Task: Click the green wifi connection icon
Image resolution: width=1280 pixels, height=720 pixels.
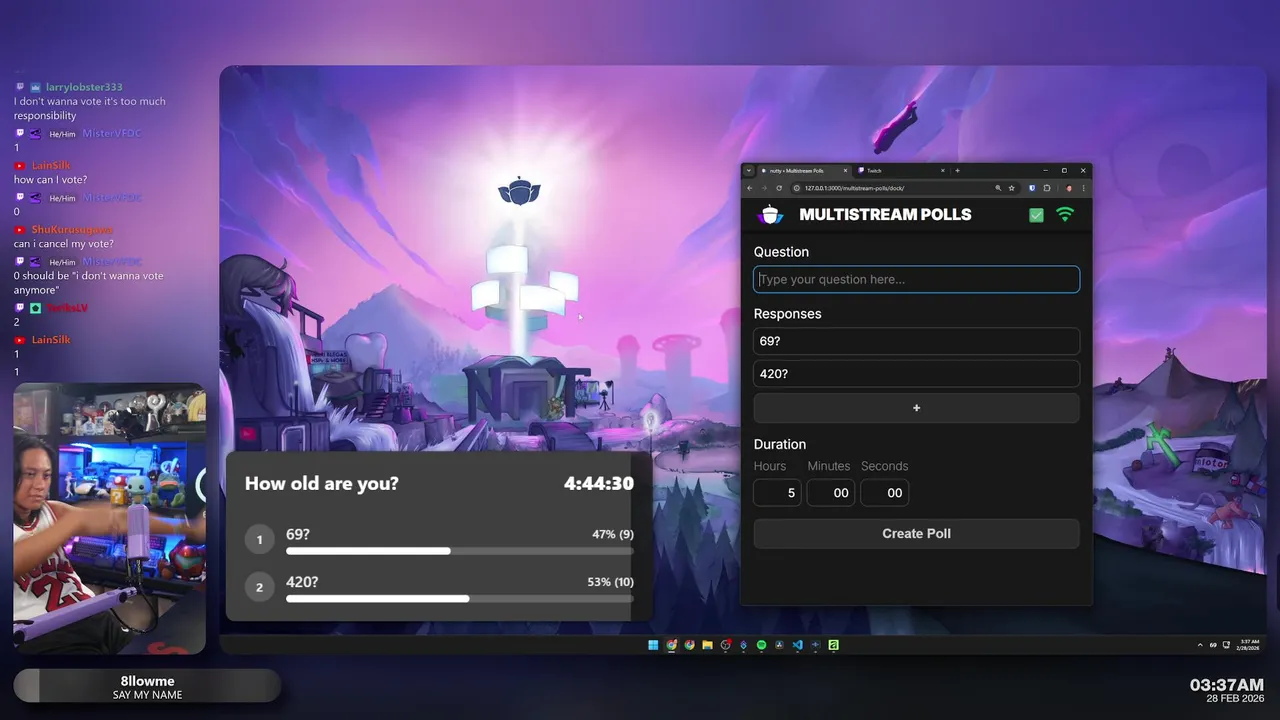Action: [x=1065, y=215]
